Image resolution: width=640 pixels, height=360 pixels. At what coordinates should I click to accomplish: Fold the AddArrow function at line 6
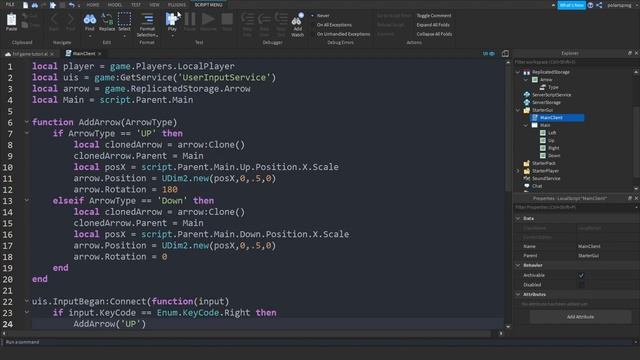coord(27,122)
